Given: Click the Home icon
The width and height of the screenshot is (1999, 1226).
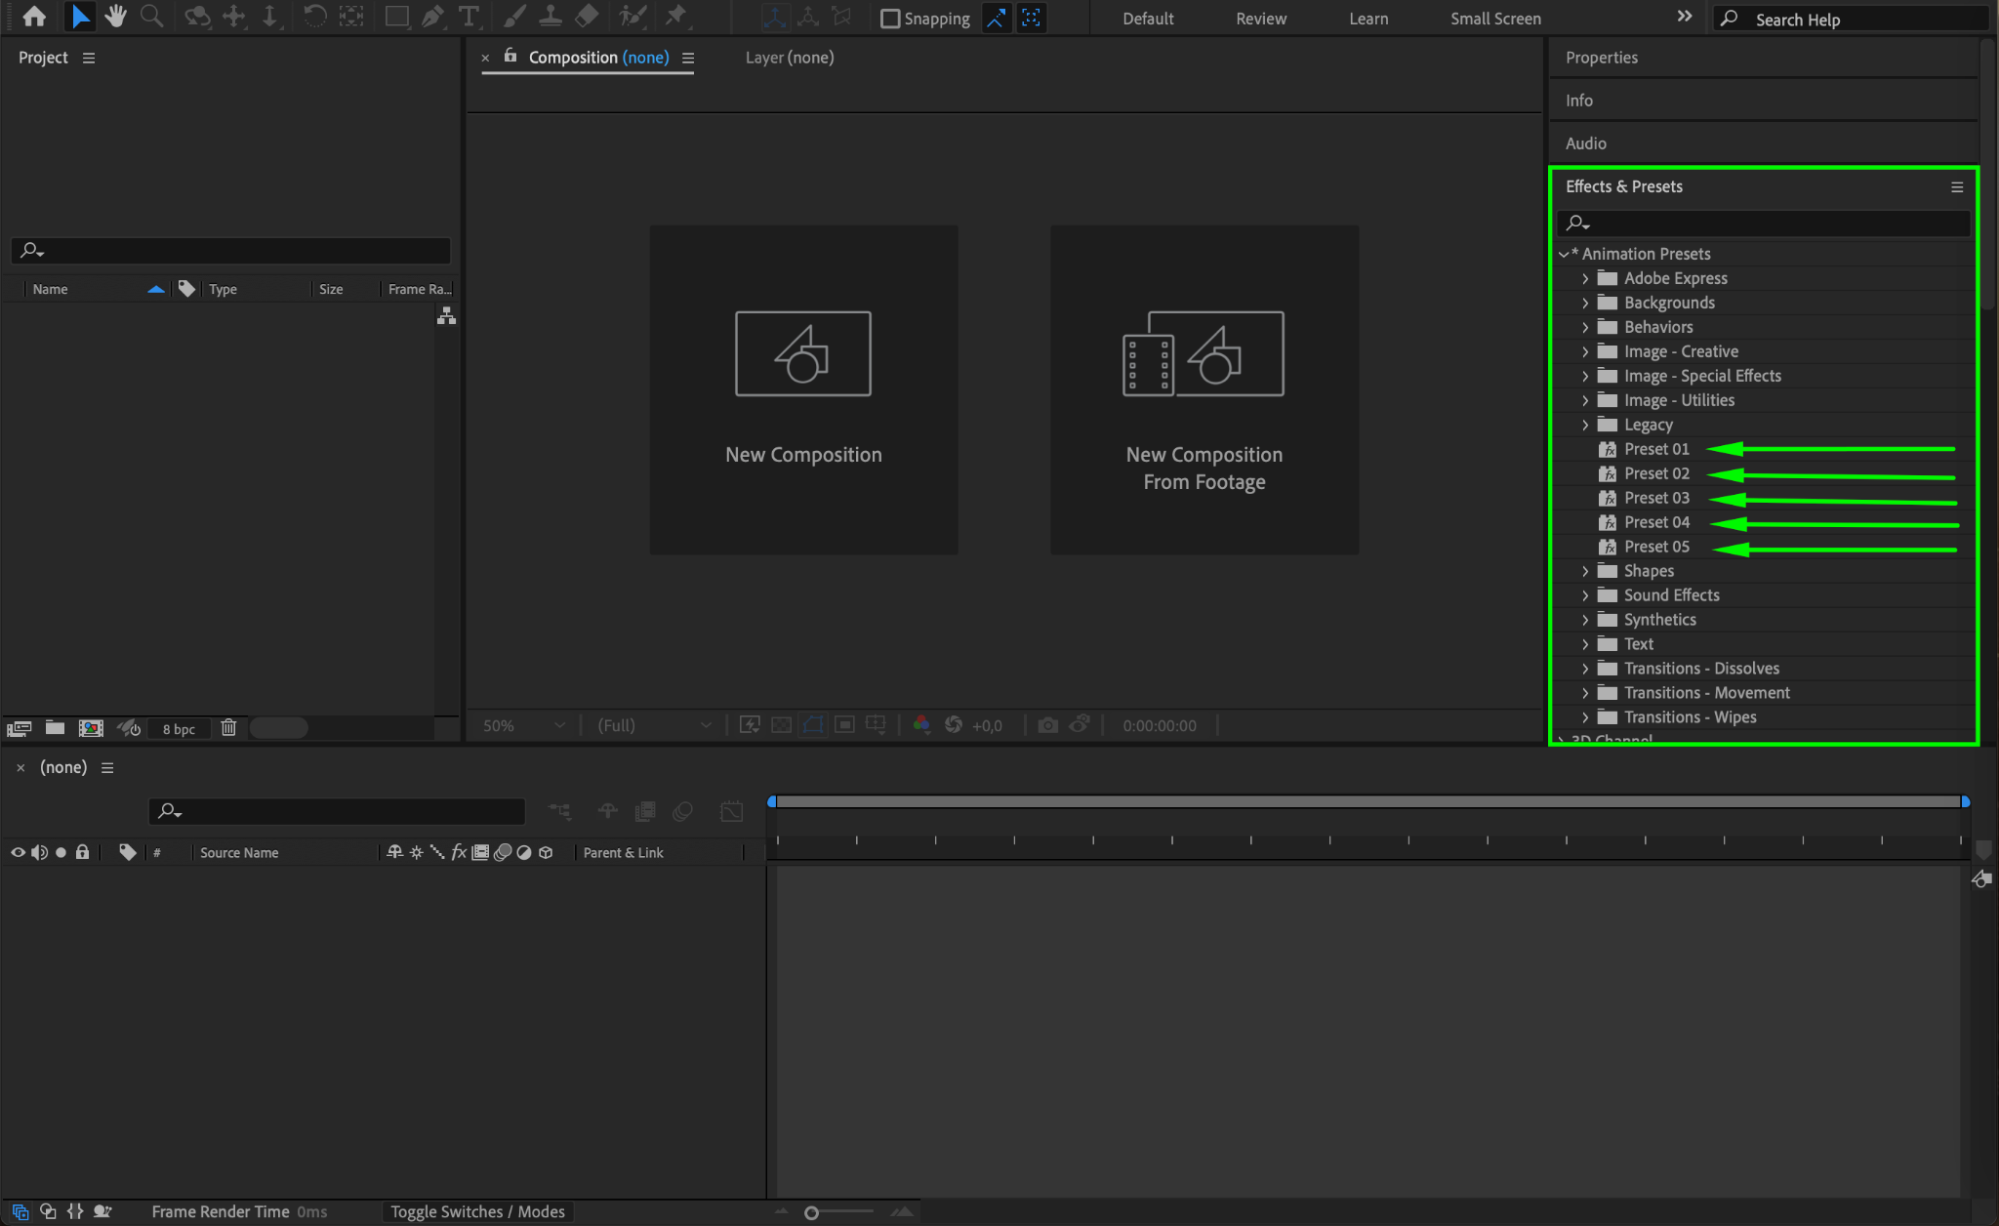Looking at the screenshot, I should coord(34,16).
